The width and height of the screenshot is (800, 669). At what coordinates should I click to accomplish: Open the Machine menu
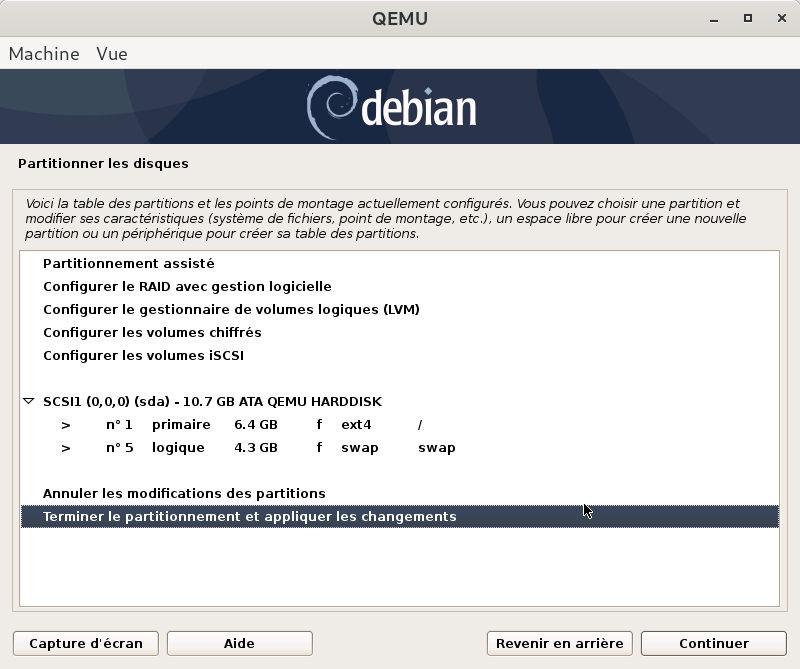pos(44,54)
